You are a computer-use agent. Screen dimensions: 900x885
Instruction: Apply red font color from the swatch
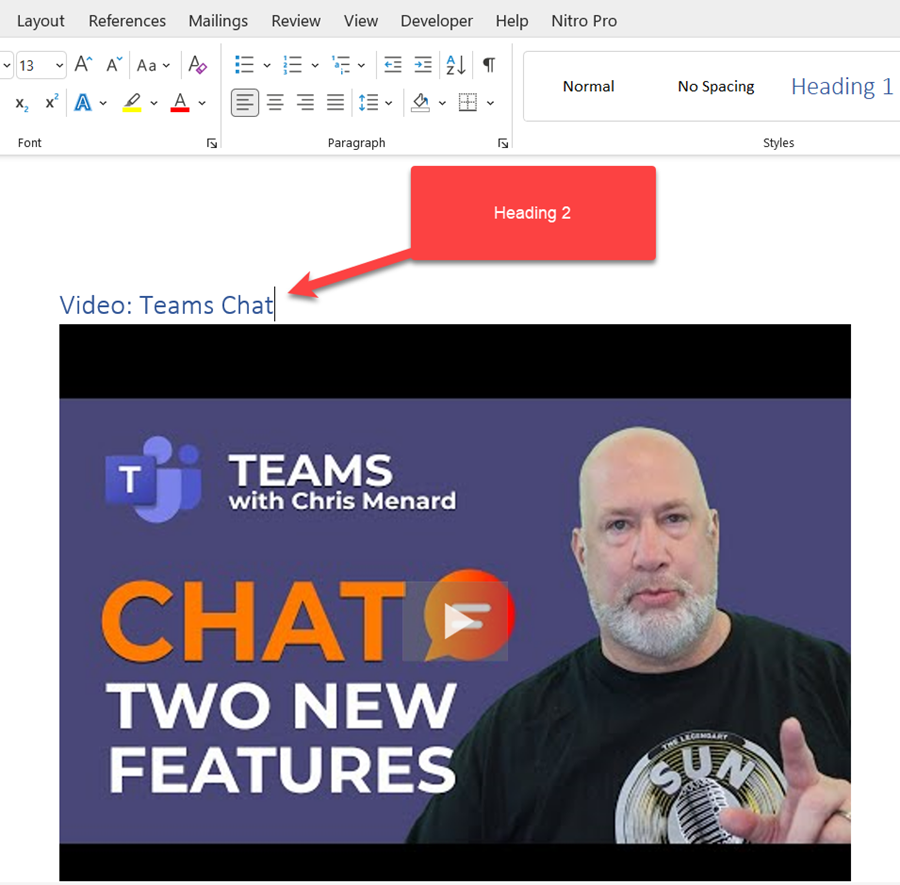[x=178, y=102]
